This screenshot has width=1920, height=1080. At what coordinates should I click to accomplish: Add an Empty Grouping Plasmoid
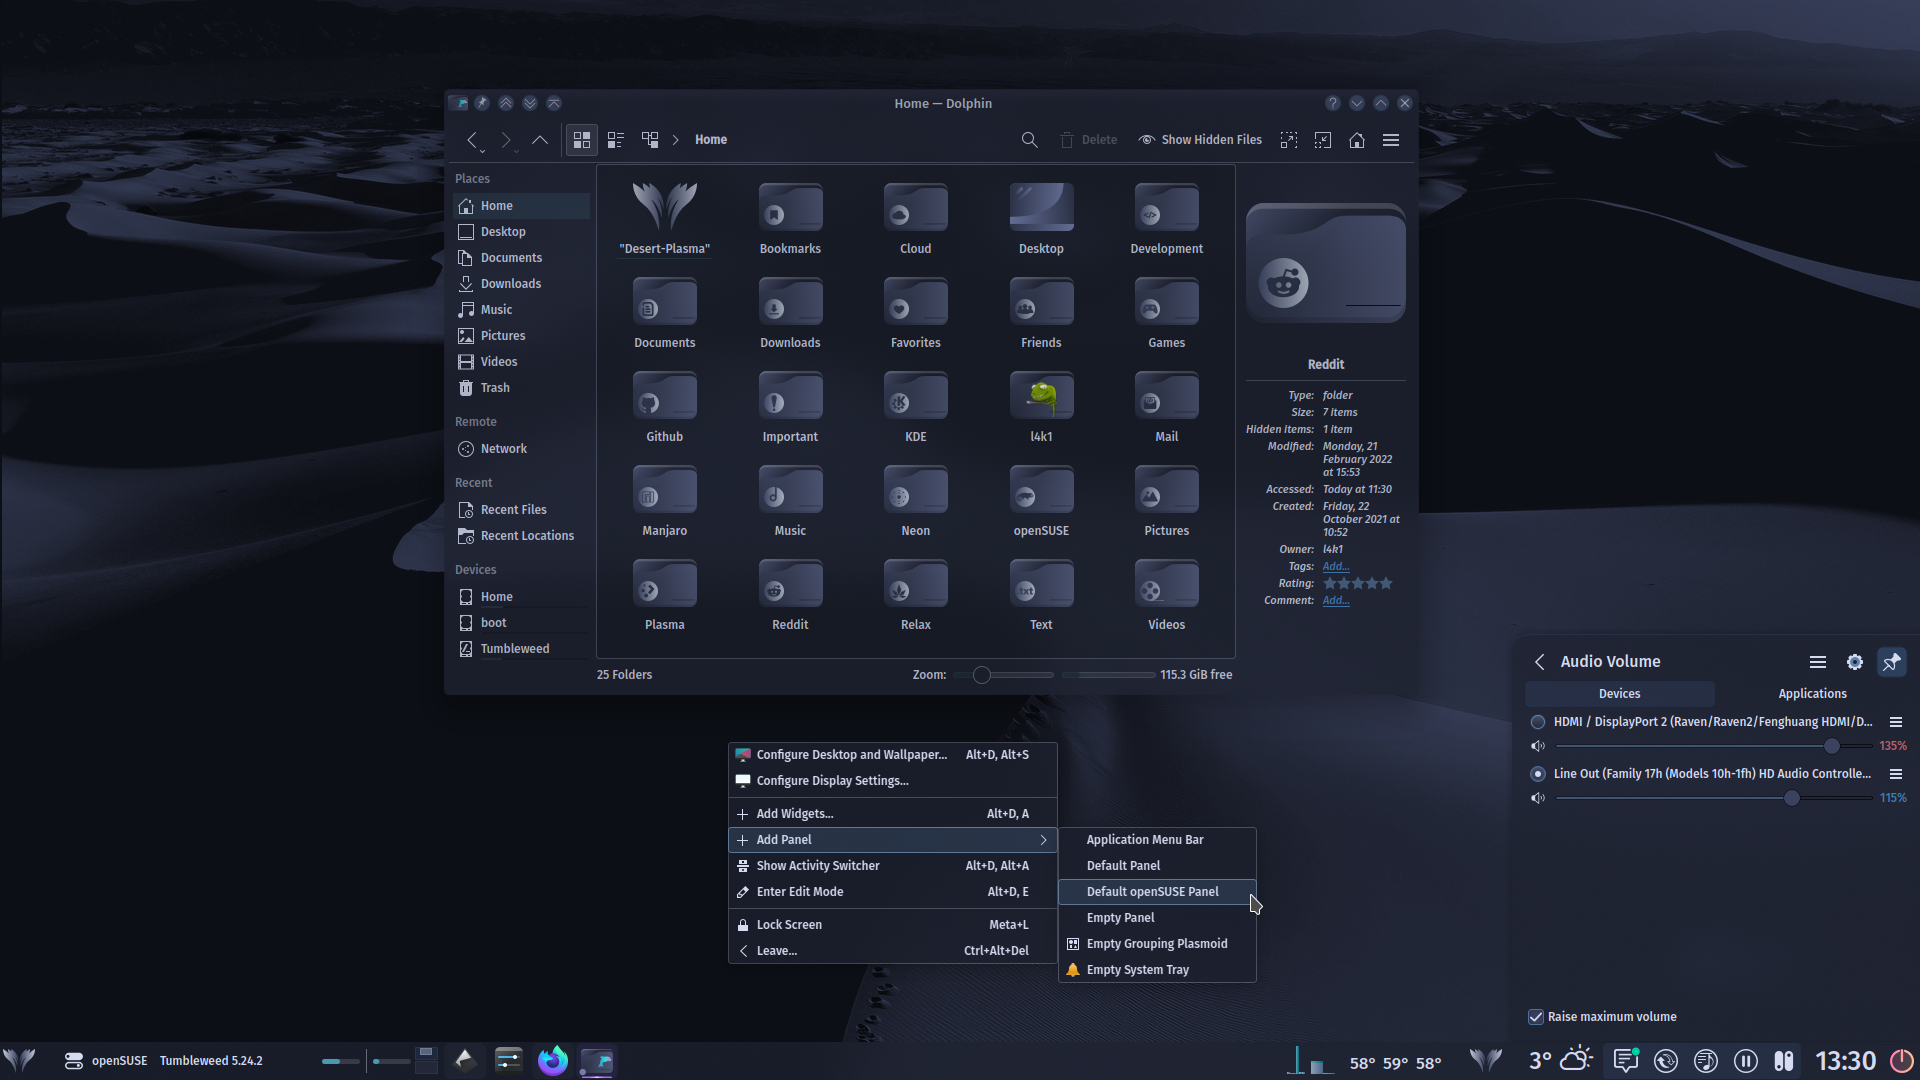[x=1157, y=944]
